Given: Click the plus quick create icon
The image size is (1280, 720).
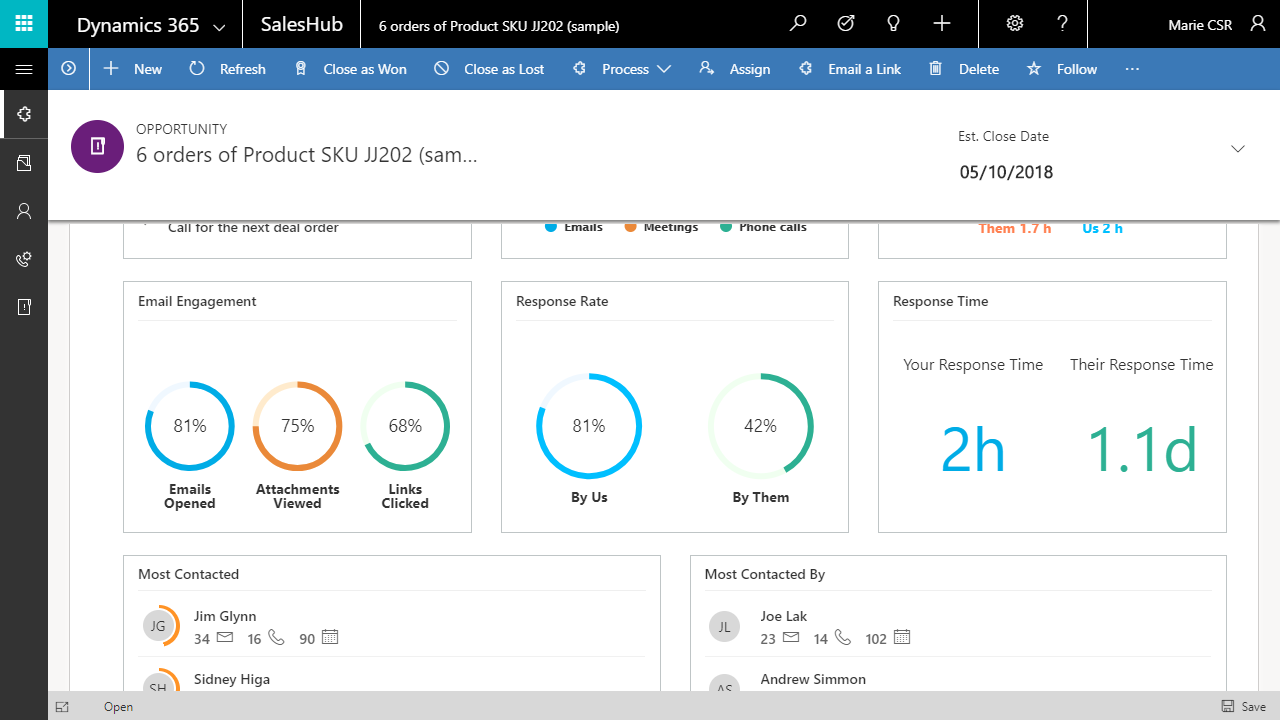Looking at the screenshot, I should pos(942,24).
